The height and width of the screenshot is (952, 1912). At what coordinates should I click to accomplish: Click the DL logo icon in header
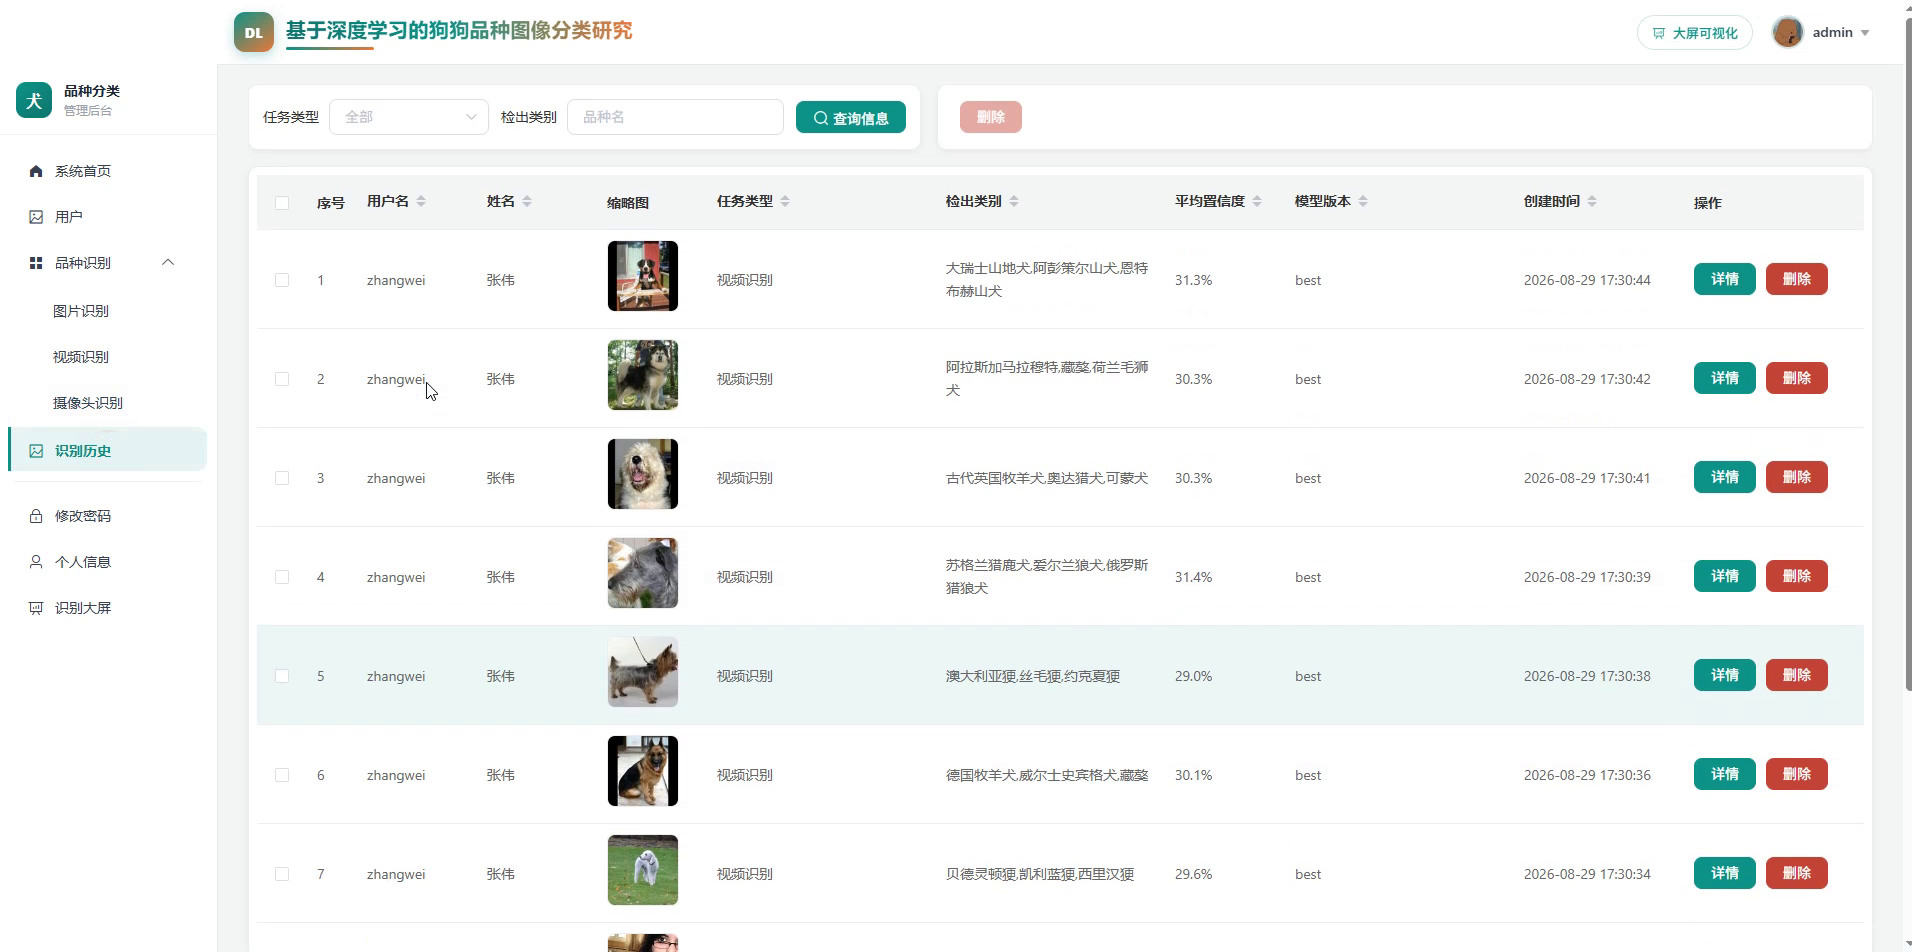coord(254,32)
